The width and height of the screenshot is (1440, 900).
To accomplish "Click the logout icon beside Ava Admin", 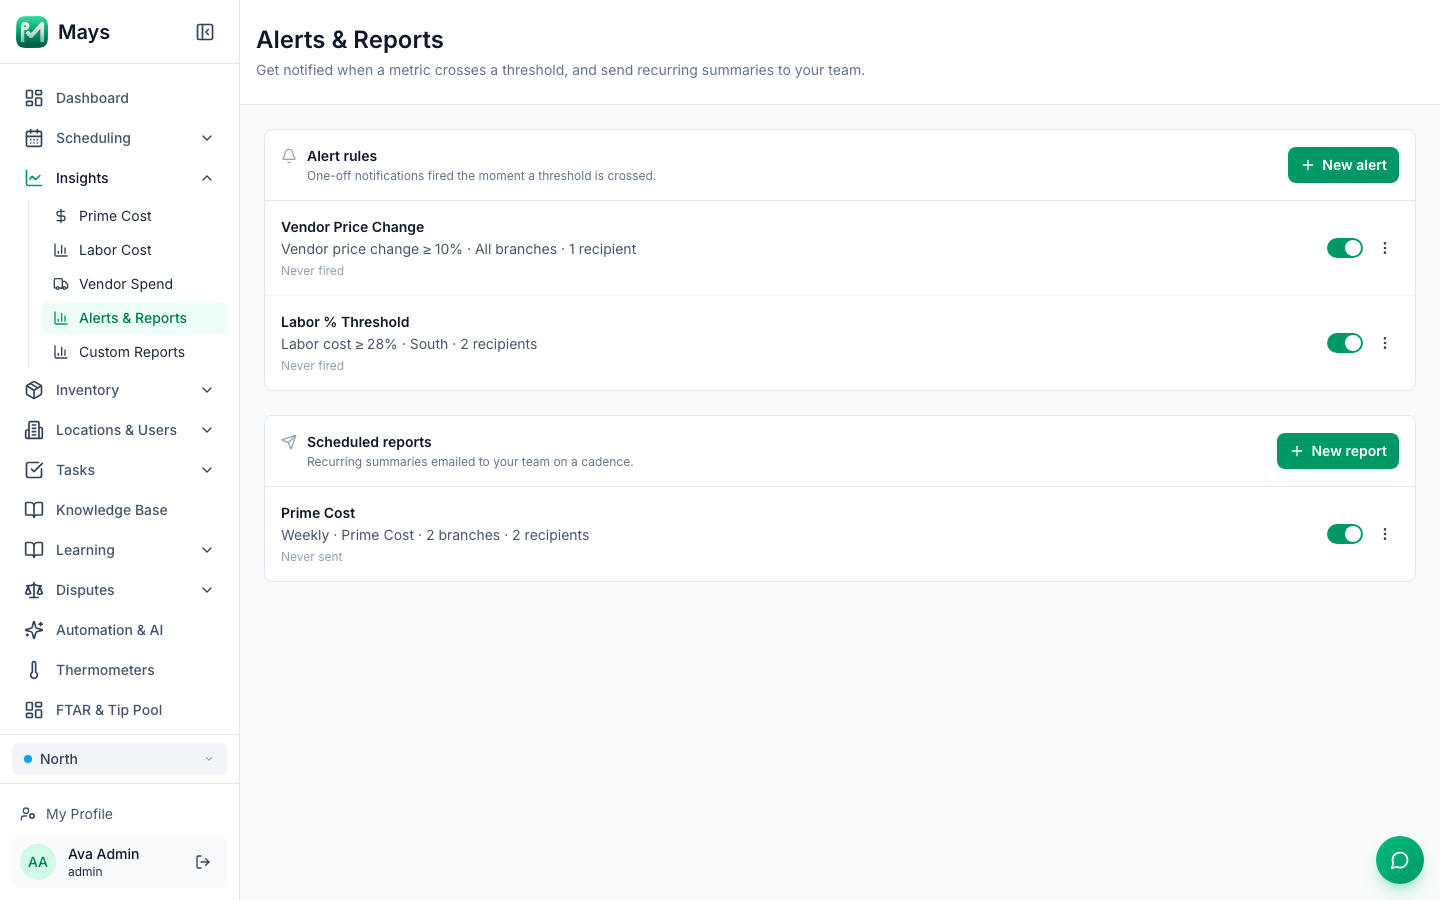I will 203,862.
